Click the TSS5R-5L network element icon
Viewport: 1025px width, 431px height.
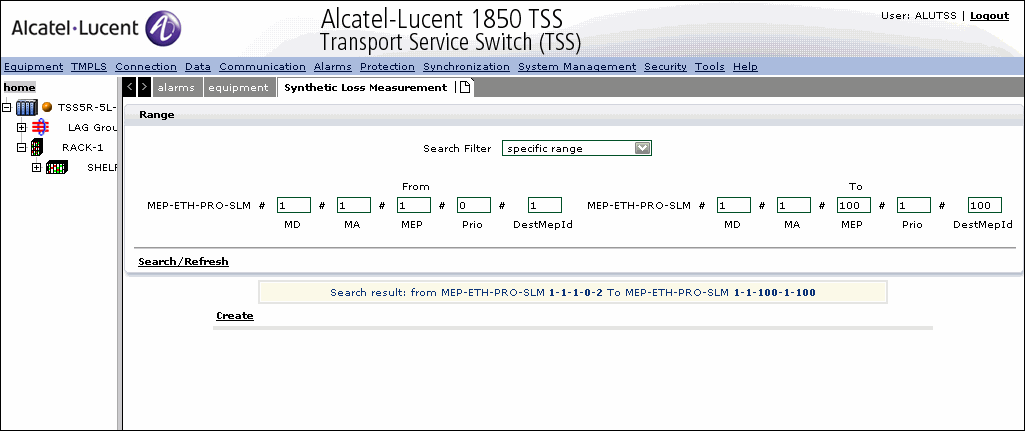(27, 107)
